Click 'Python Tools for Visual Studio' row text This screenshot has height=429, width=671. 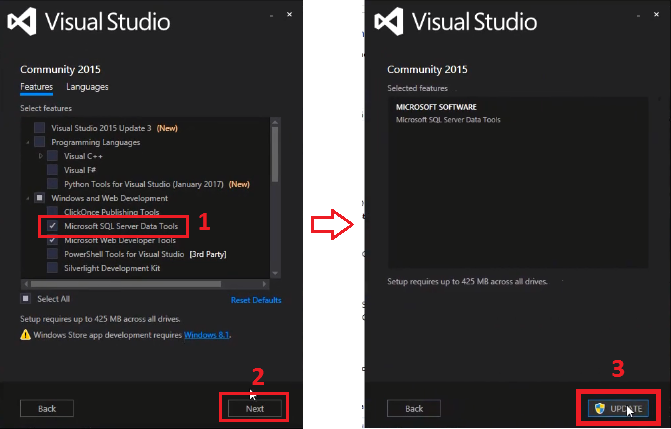tap(144, 184)
